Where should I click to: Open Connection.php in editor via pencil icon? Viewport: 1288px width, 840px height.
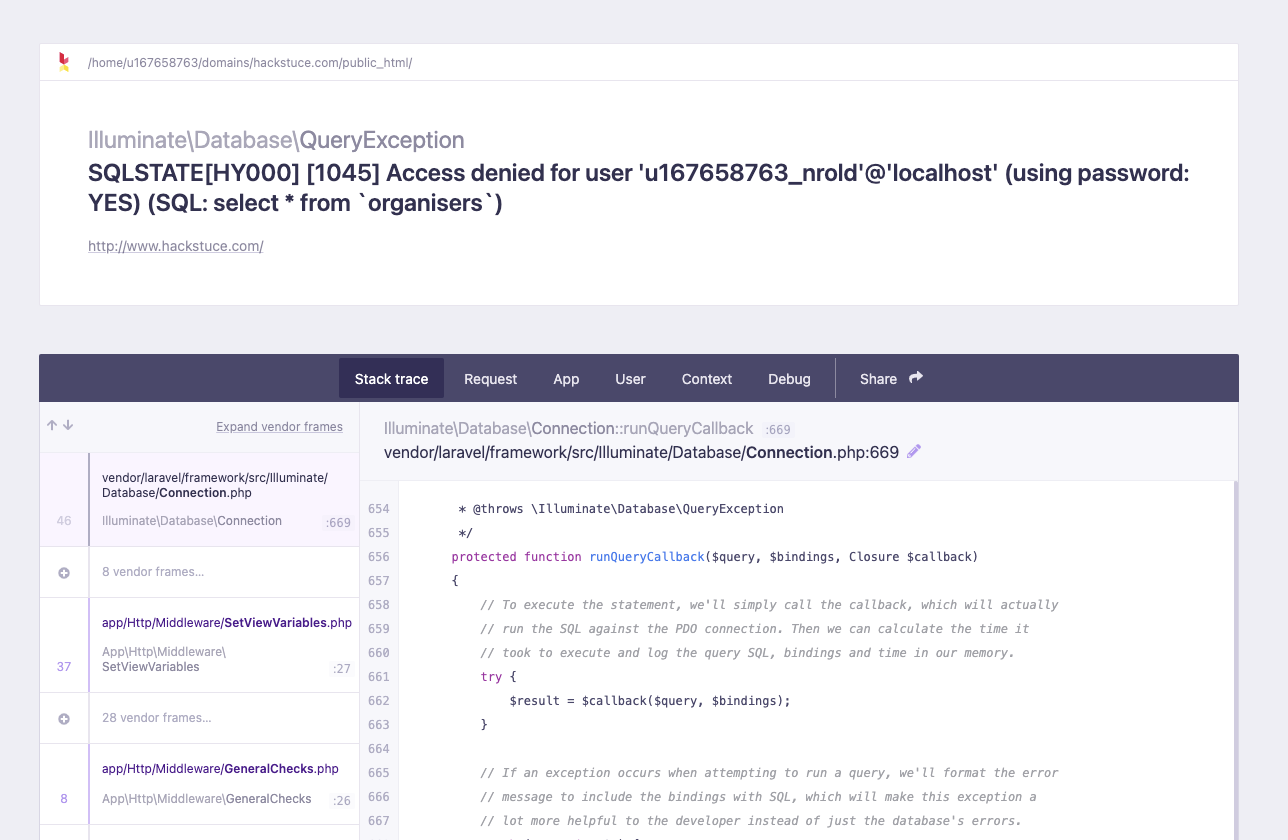[x=913, y=451]
